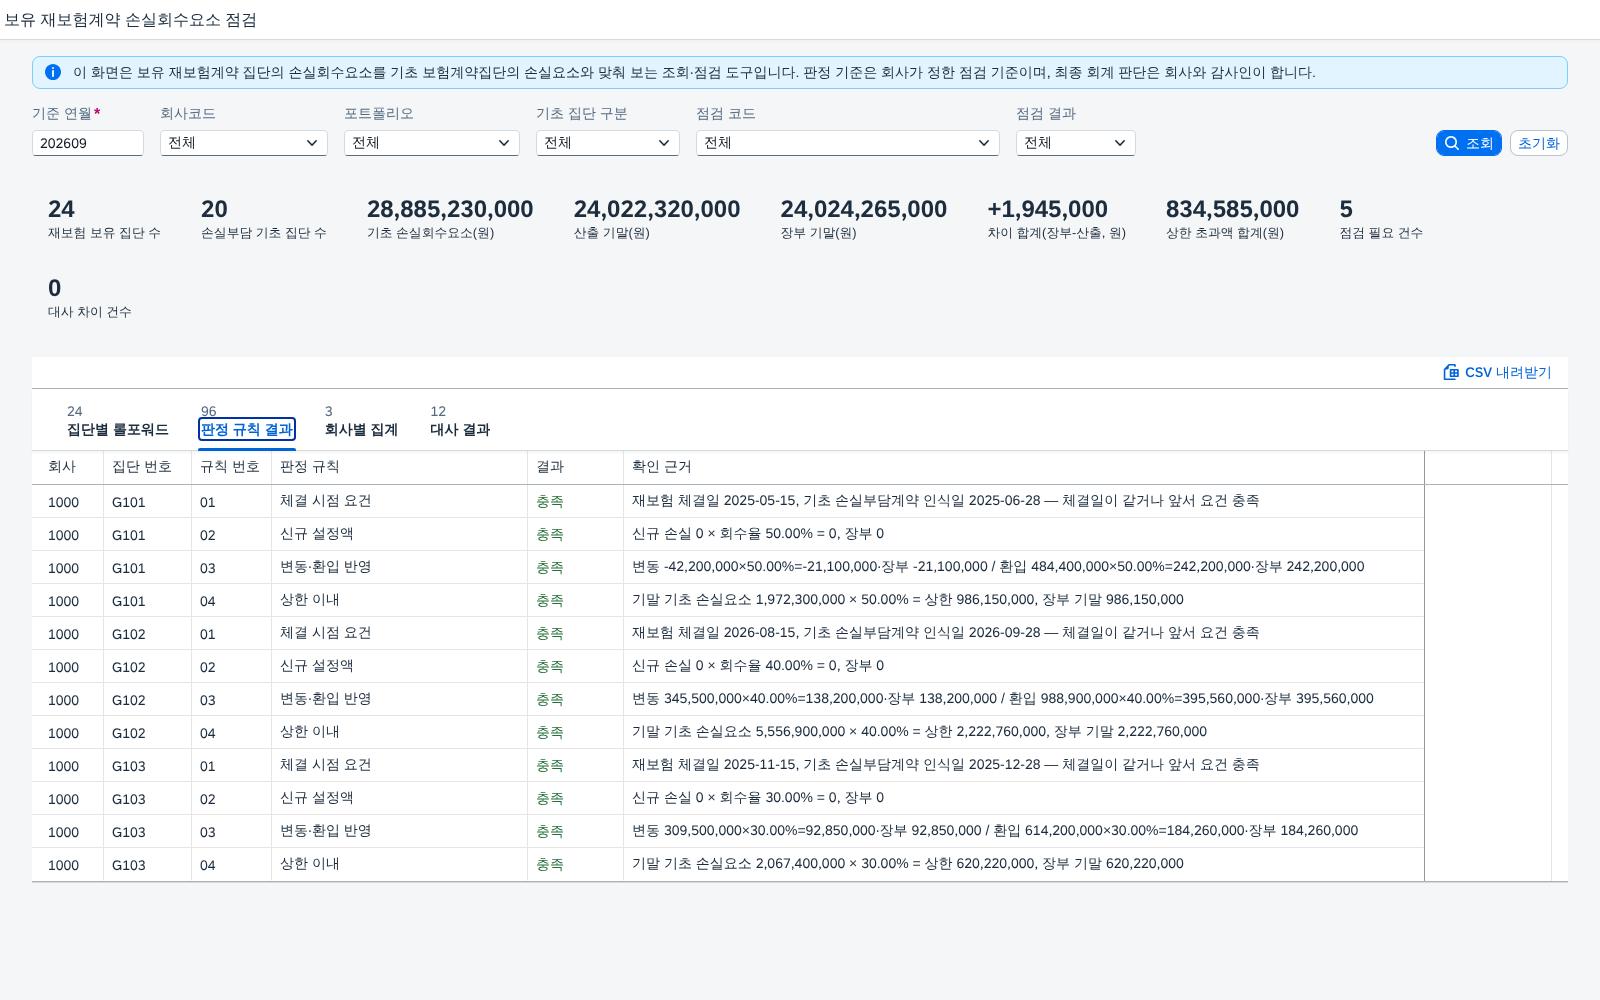The height and width of the screenshot is (1000, 1600).
Task: Click the CSV 내려받기 download icon
Action: (x=1451, y=372)
